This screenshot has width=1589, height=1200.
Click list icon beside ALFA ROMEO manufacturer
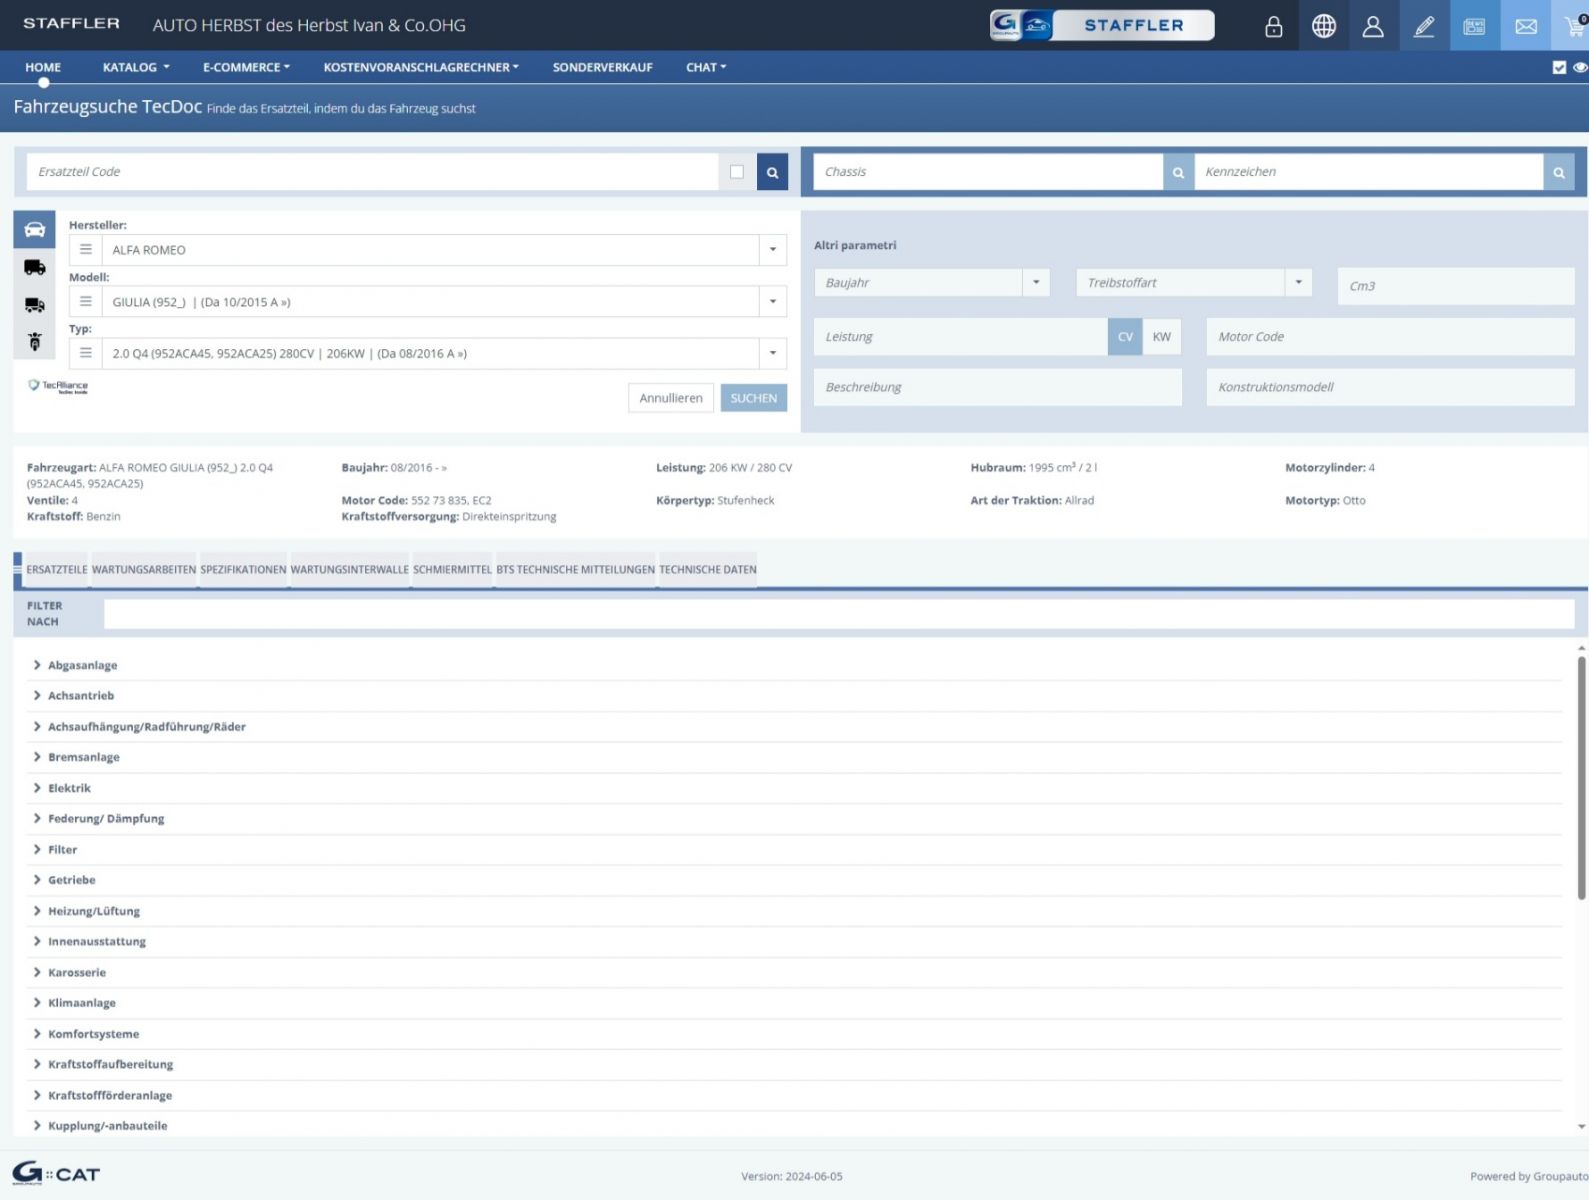[x=86, y=250]
